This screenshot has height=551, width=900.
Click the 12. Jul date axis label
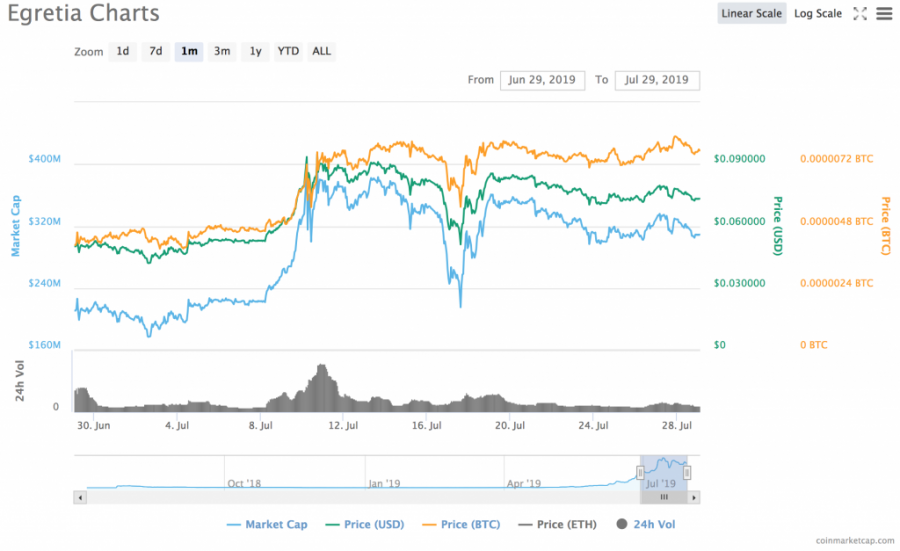tap(343, 425)
